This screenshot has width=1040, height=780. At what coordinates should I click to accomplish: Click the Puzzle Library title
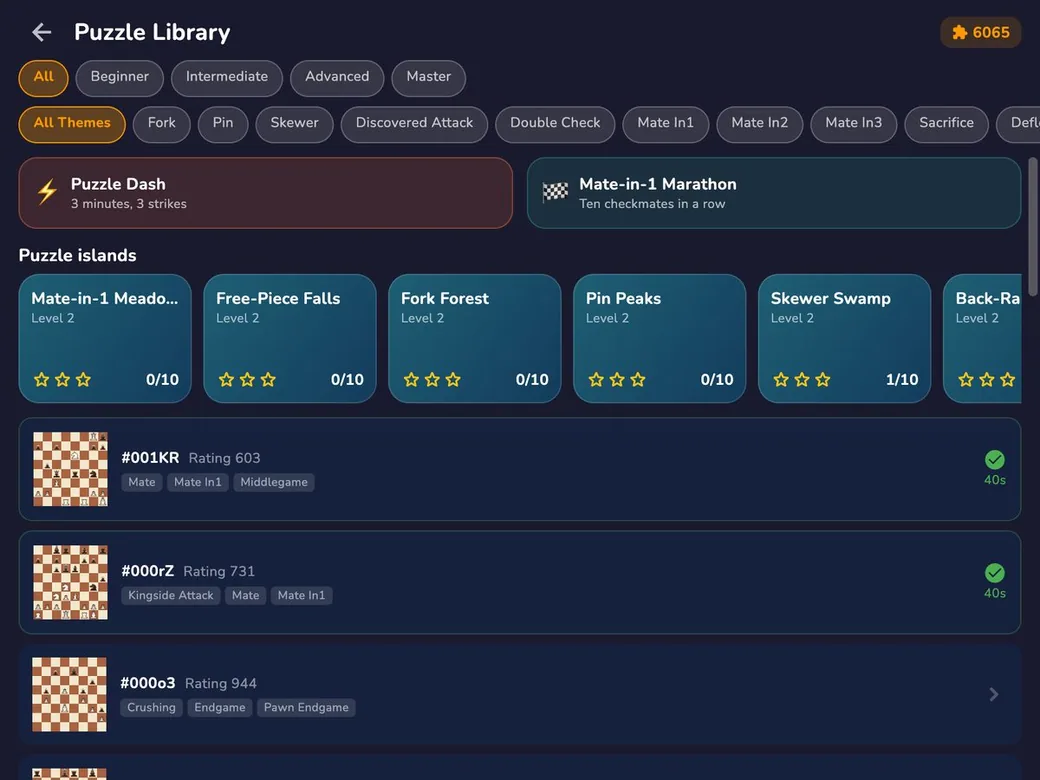[153, 32]
